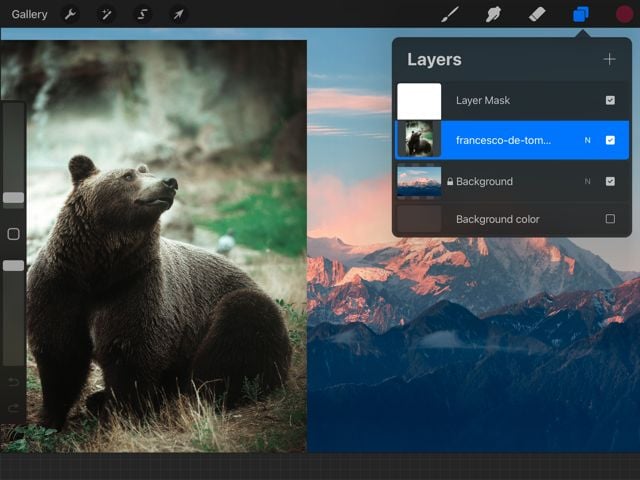Select the bear layer thumbnail

(x=419, y=140)
